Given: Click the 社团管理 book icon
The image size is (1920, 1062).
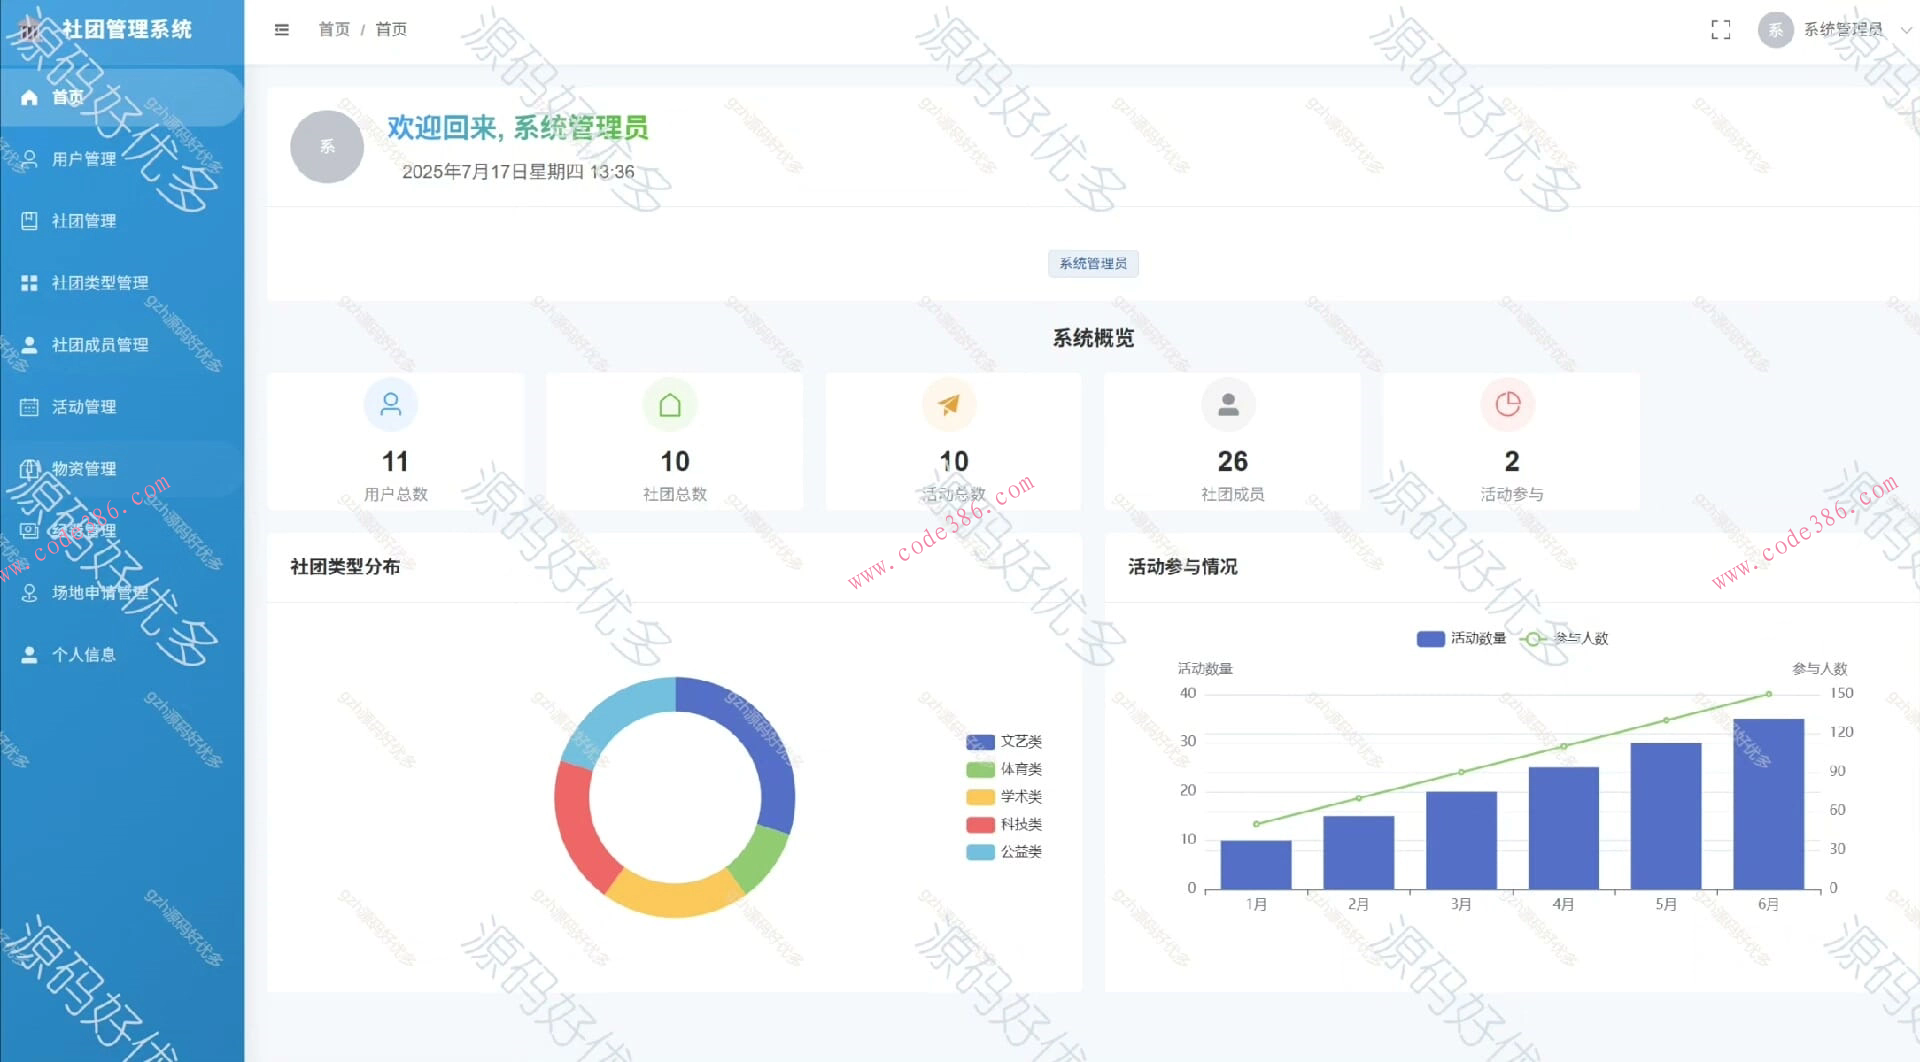Looking at the screenshot, I should (30, 221).
